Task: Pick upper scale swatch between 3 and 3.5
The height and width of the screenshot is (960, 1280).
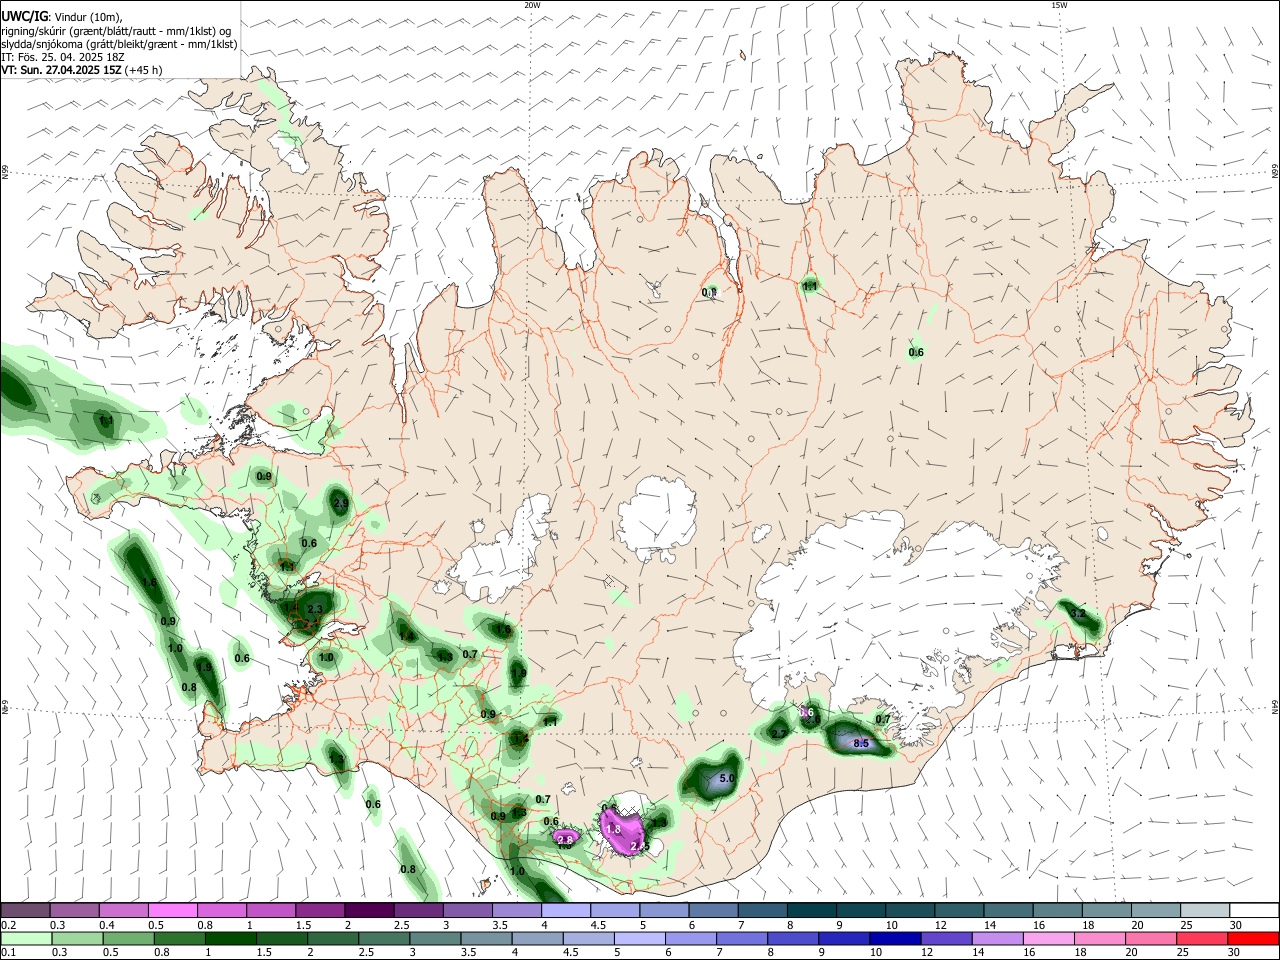Action: click(468, 911)
